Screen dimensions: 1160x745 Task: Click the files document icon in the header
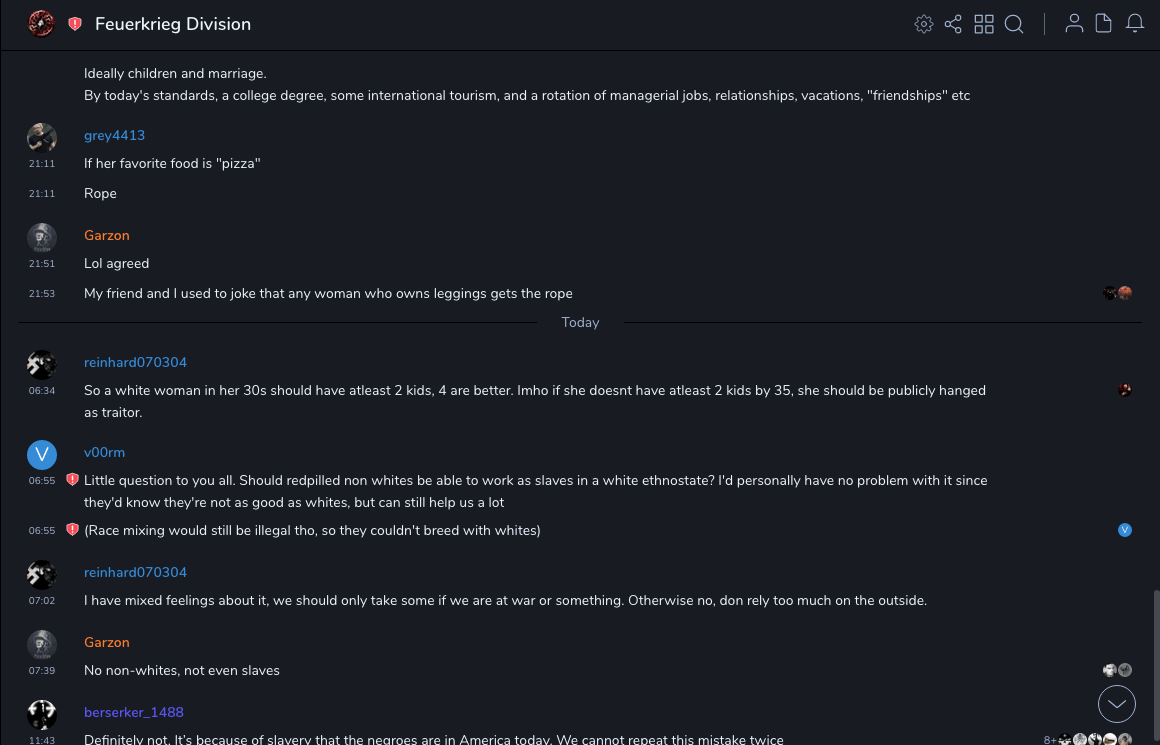tap(1104, 24)
